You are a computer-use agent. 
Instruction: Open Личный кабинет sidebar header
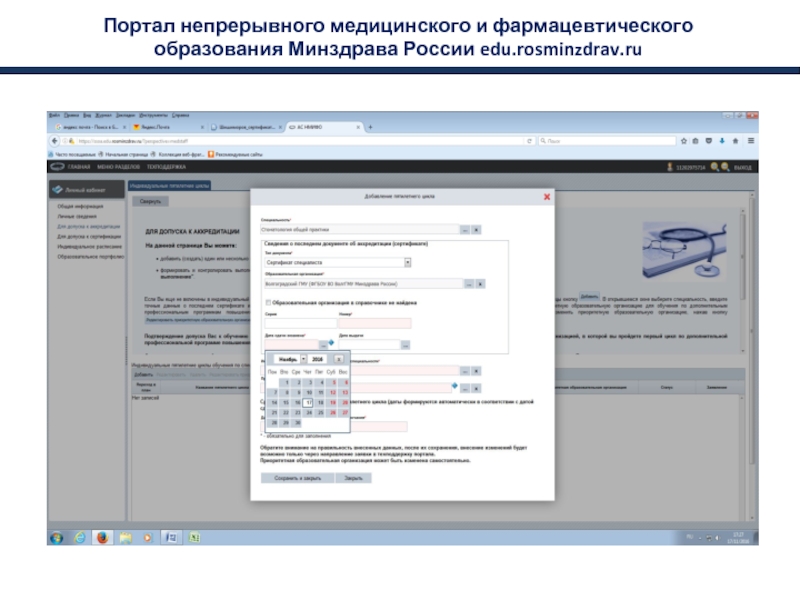86,190
